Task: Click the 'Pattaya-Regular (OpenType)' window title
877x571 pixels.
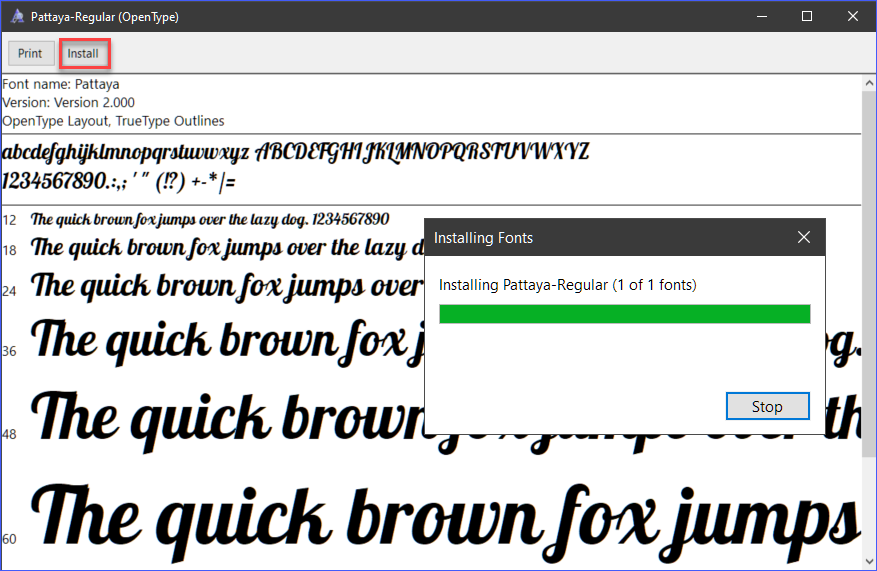Action: (105, 17)
